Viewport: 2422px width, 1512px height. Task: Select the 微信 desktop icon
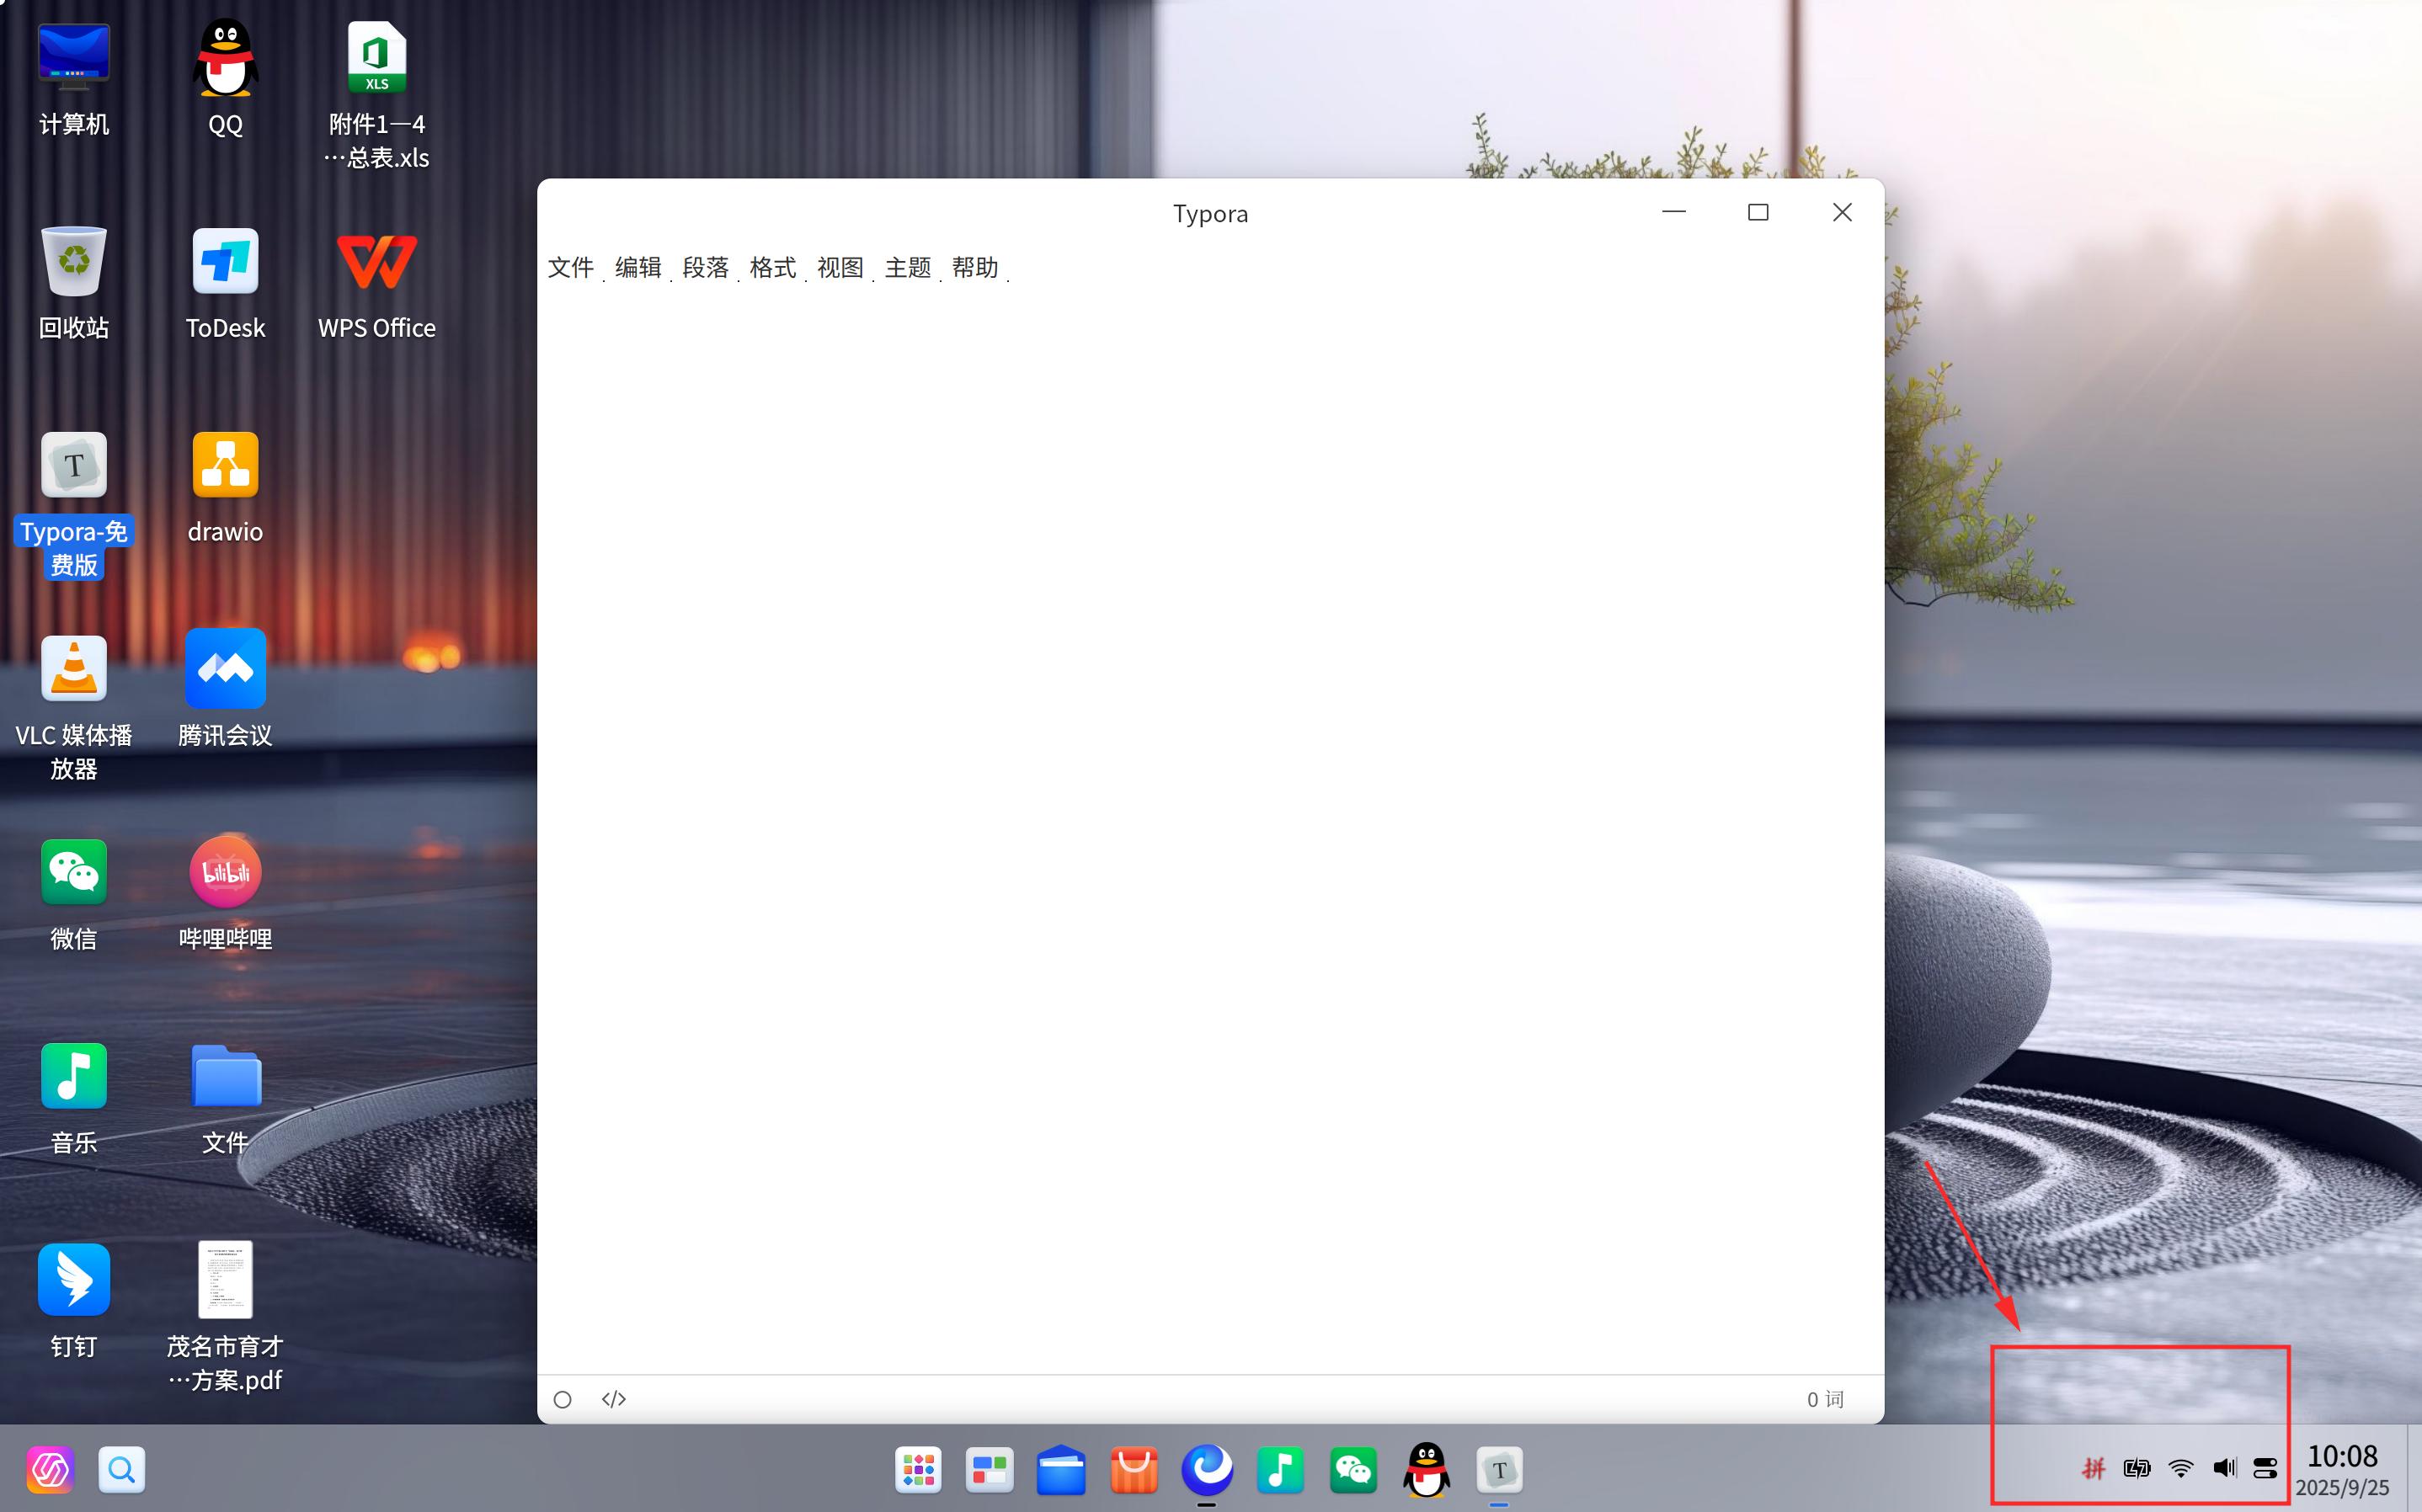[74, 894]
